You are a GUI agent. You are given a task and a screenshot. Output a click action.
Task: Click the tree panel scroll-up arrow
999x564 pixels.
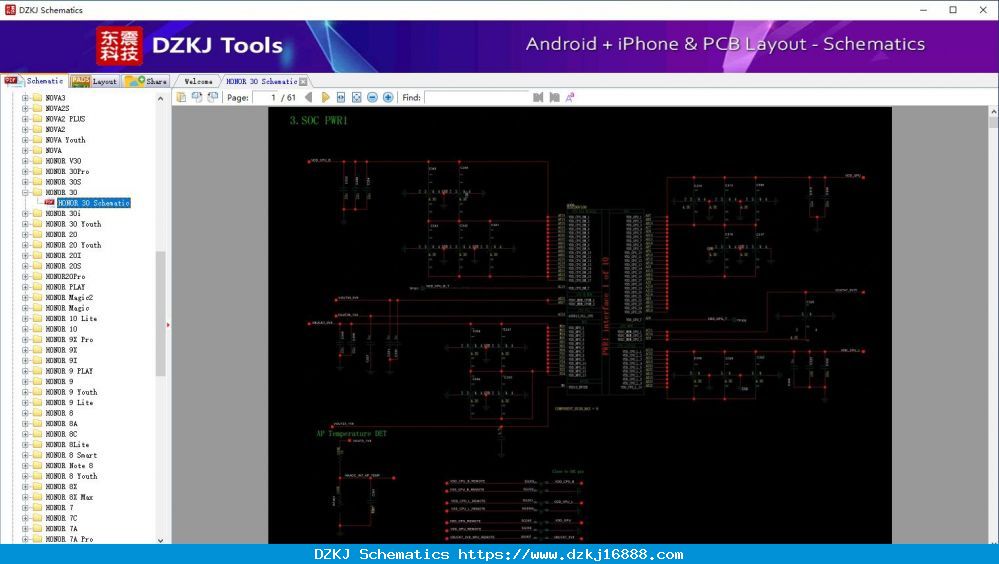(x=161, y=99)
